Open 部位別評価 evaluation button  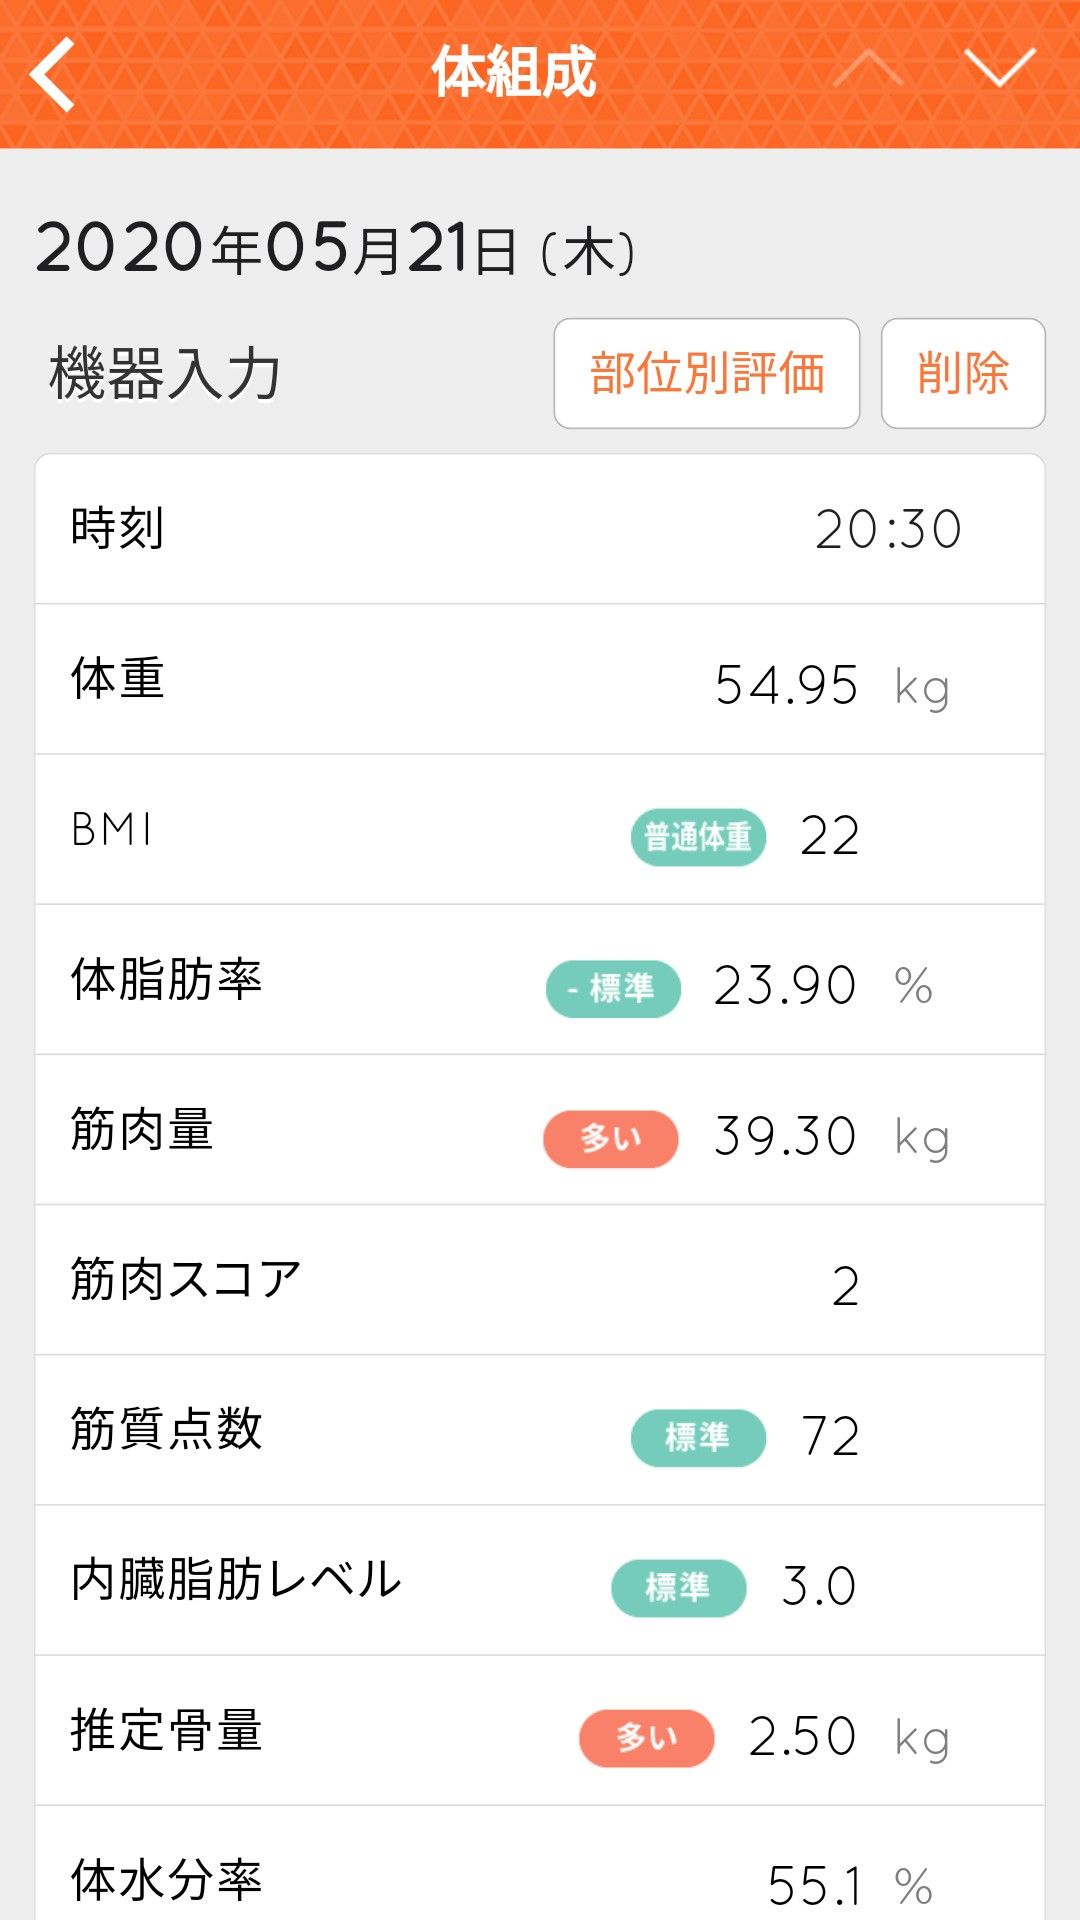click(x=706, y=373)
